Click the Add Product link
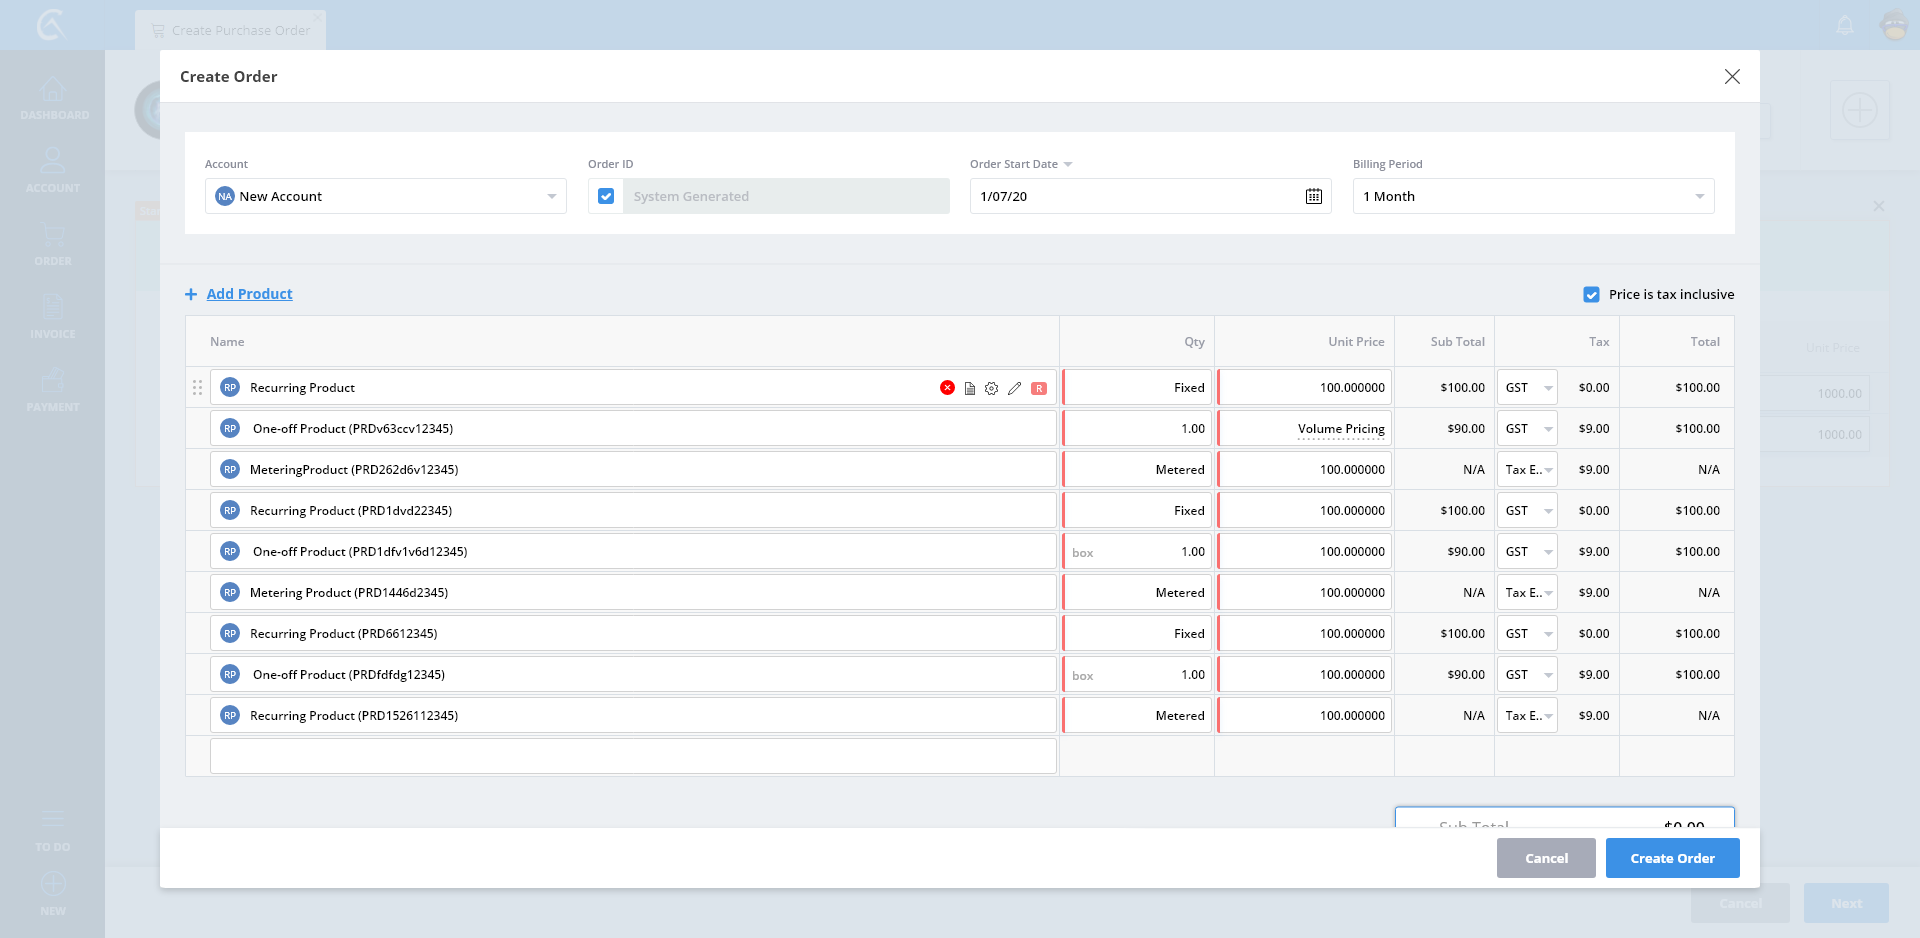The height and width of the screenshot is (938, 1920). pos(249,294)
